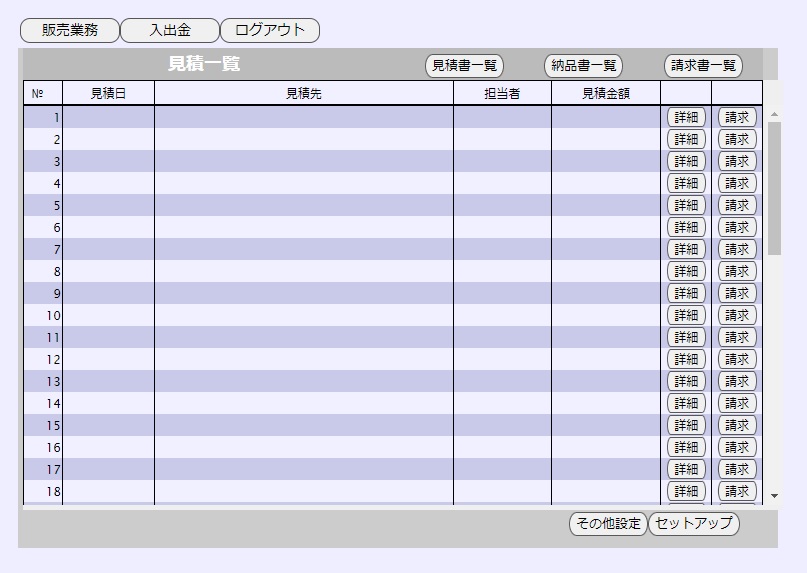The height and width of the screenshot is (573, 807).
Task: Click 請求 for row 10
Action: tap(737, 316)
